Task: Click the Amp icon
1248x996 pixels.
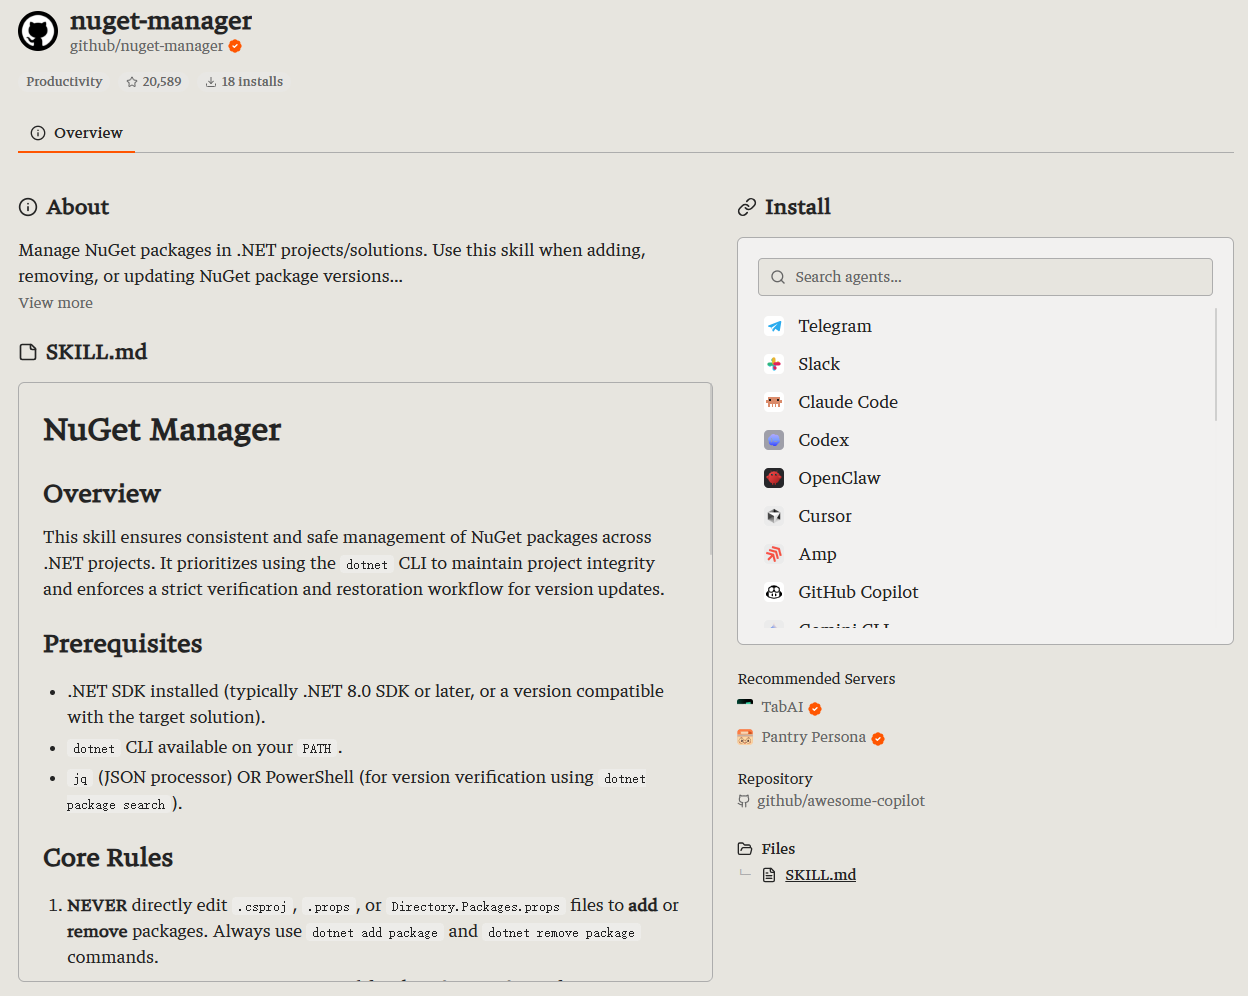Action: click(774, 554)
